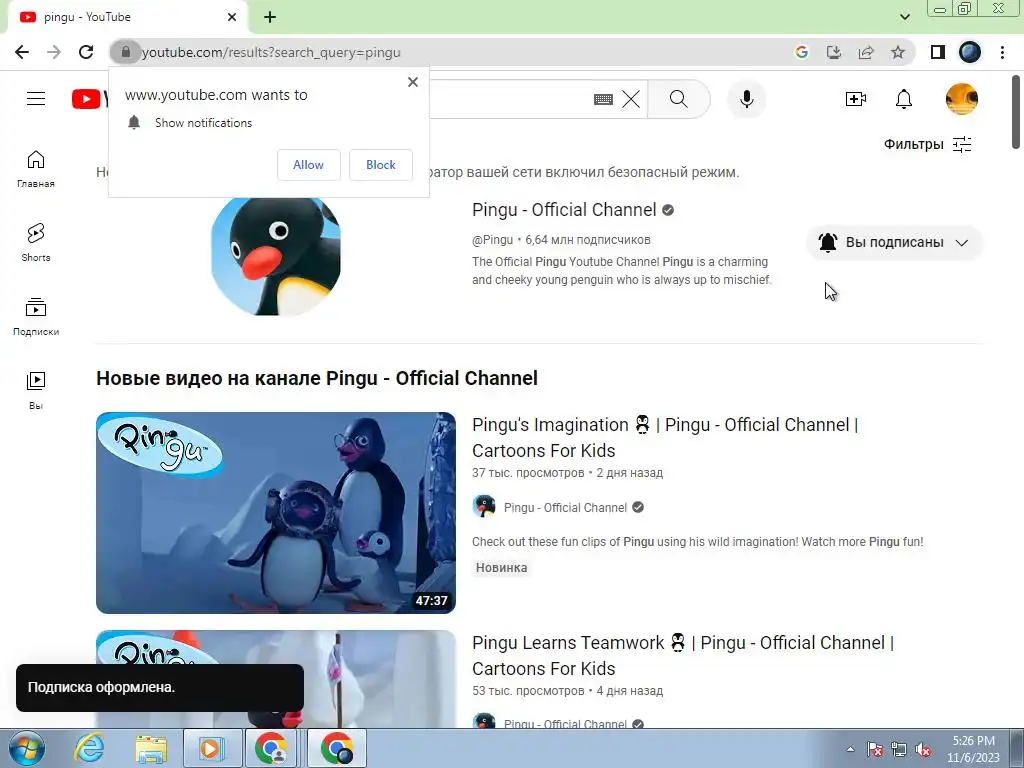Open Подписки in sidebar
1024x768 pixels.
36,317
